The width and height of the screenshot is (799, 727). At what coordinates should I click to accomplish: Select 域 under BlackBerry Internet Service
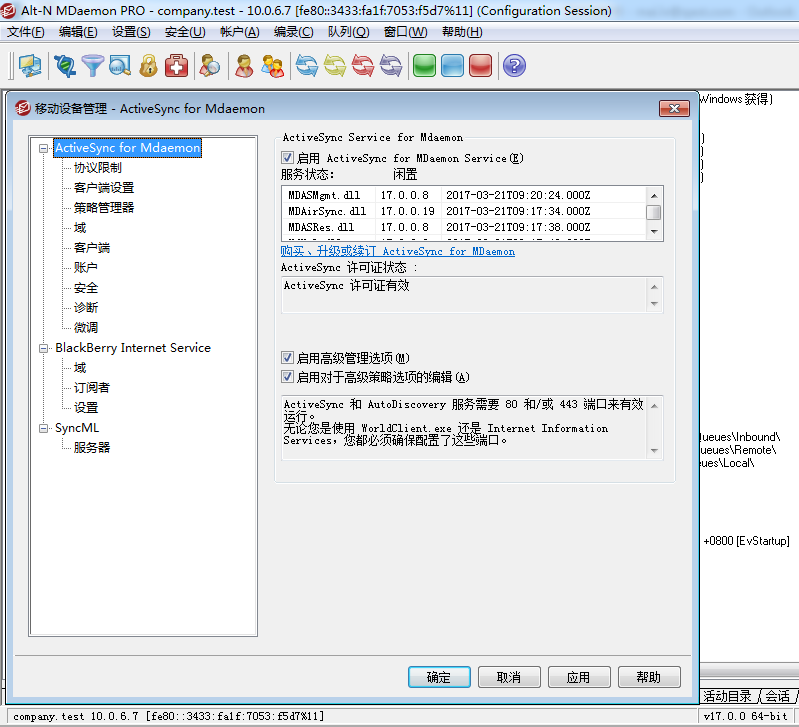(x=80, y=368)
